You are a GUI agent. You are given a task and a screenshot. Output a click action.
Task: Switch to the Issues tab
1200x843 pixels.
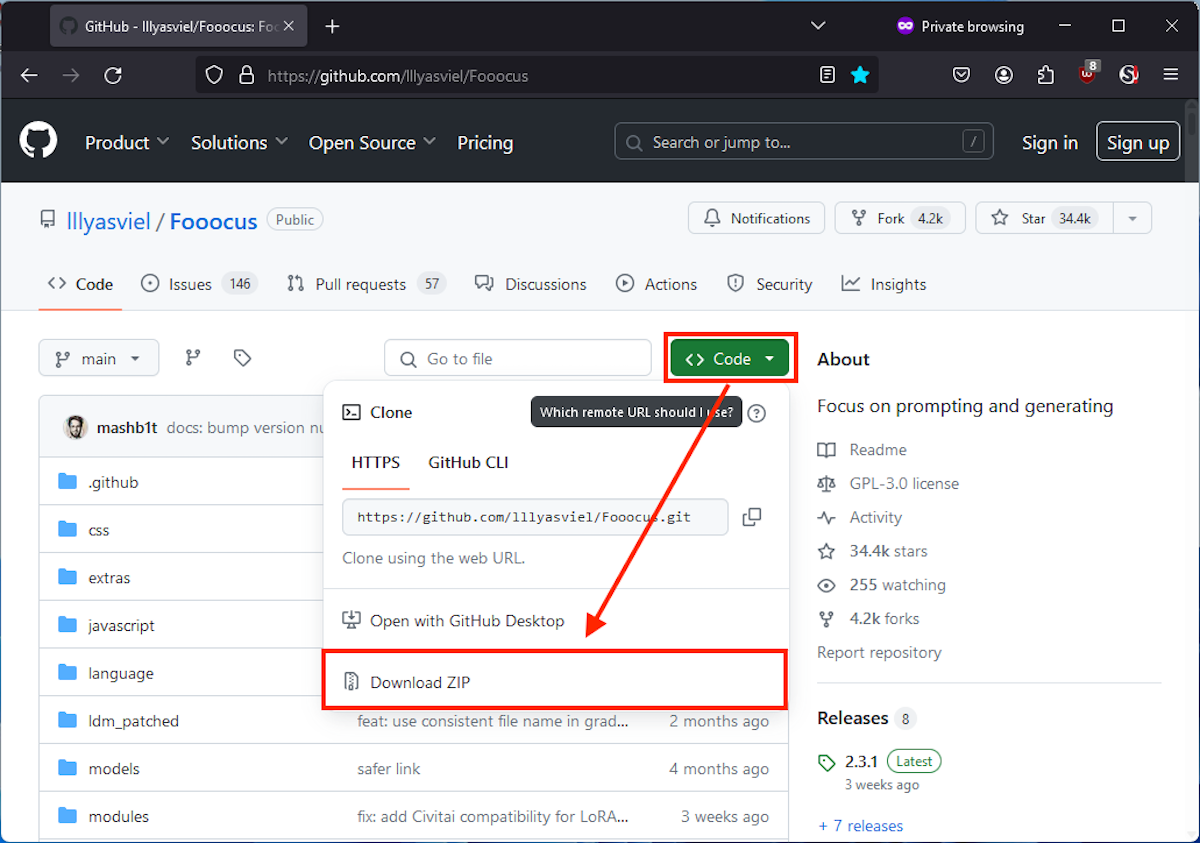pyautogui.click(x=199, y=284)
